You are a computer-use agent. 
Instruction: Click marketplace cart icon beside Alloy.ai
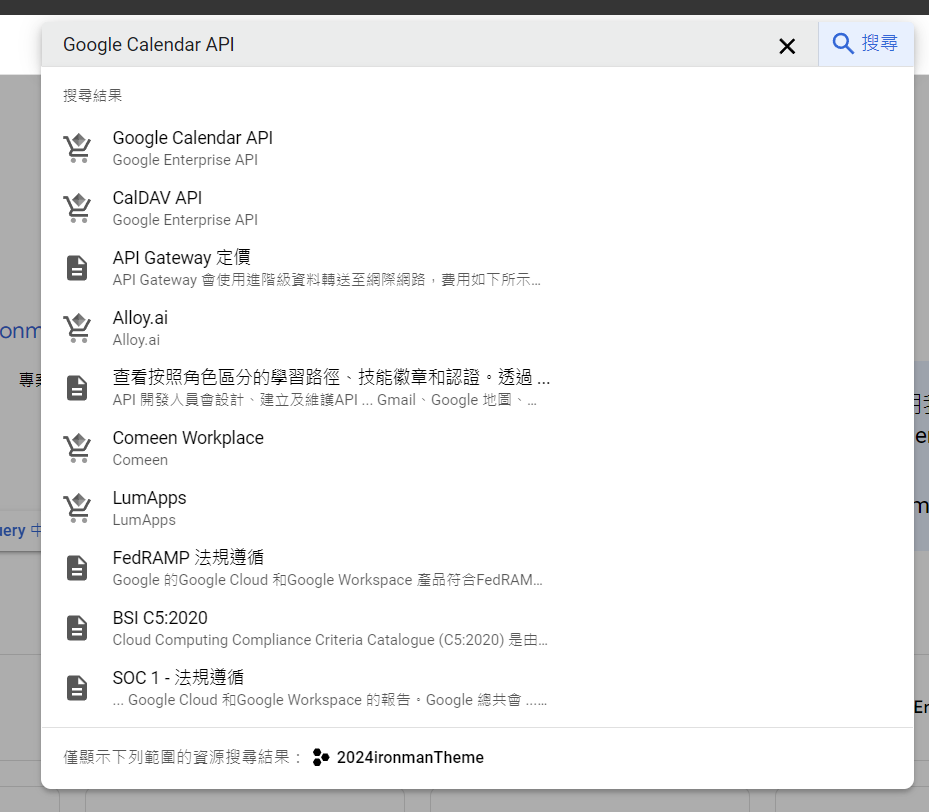[77, 328]
